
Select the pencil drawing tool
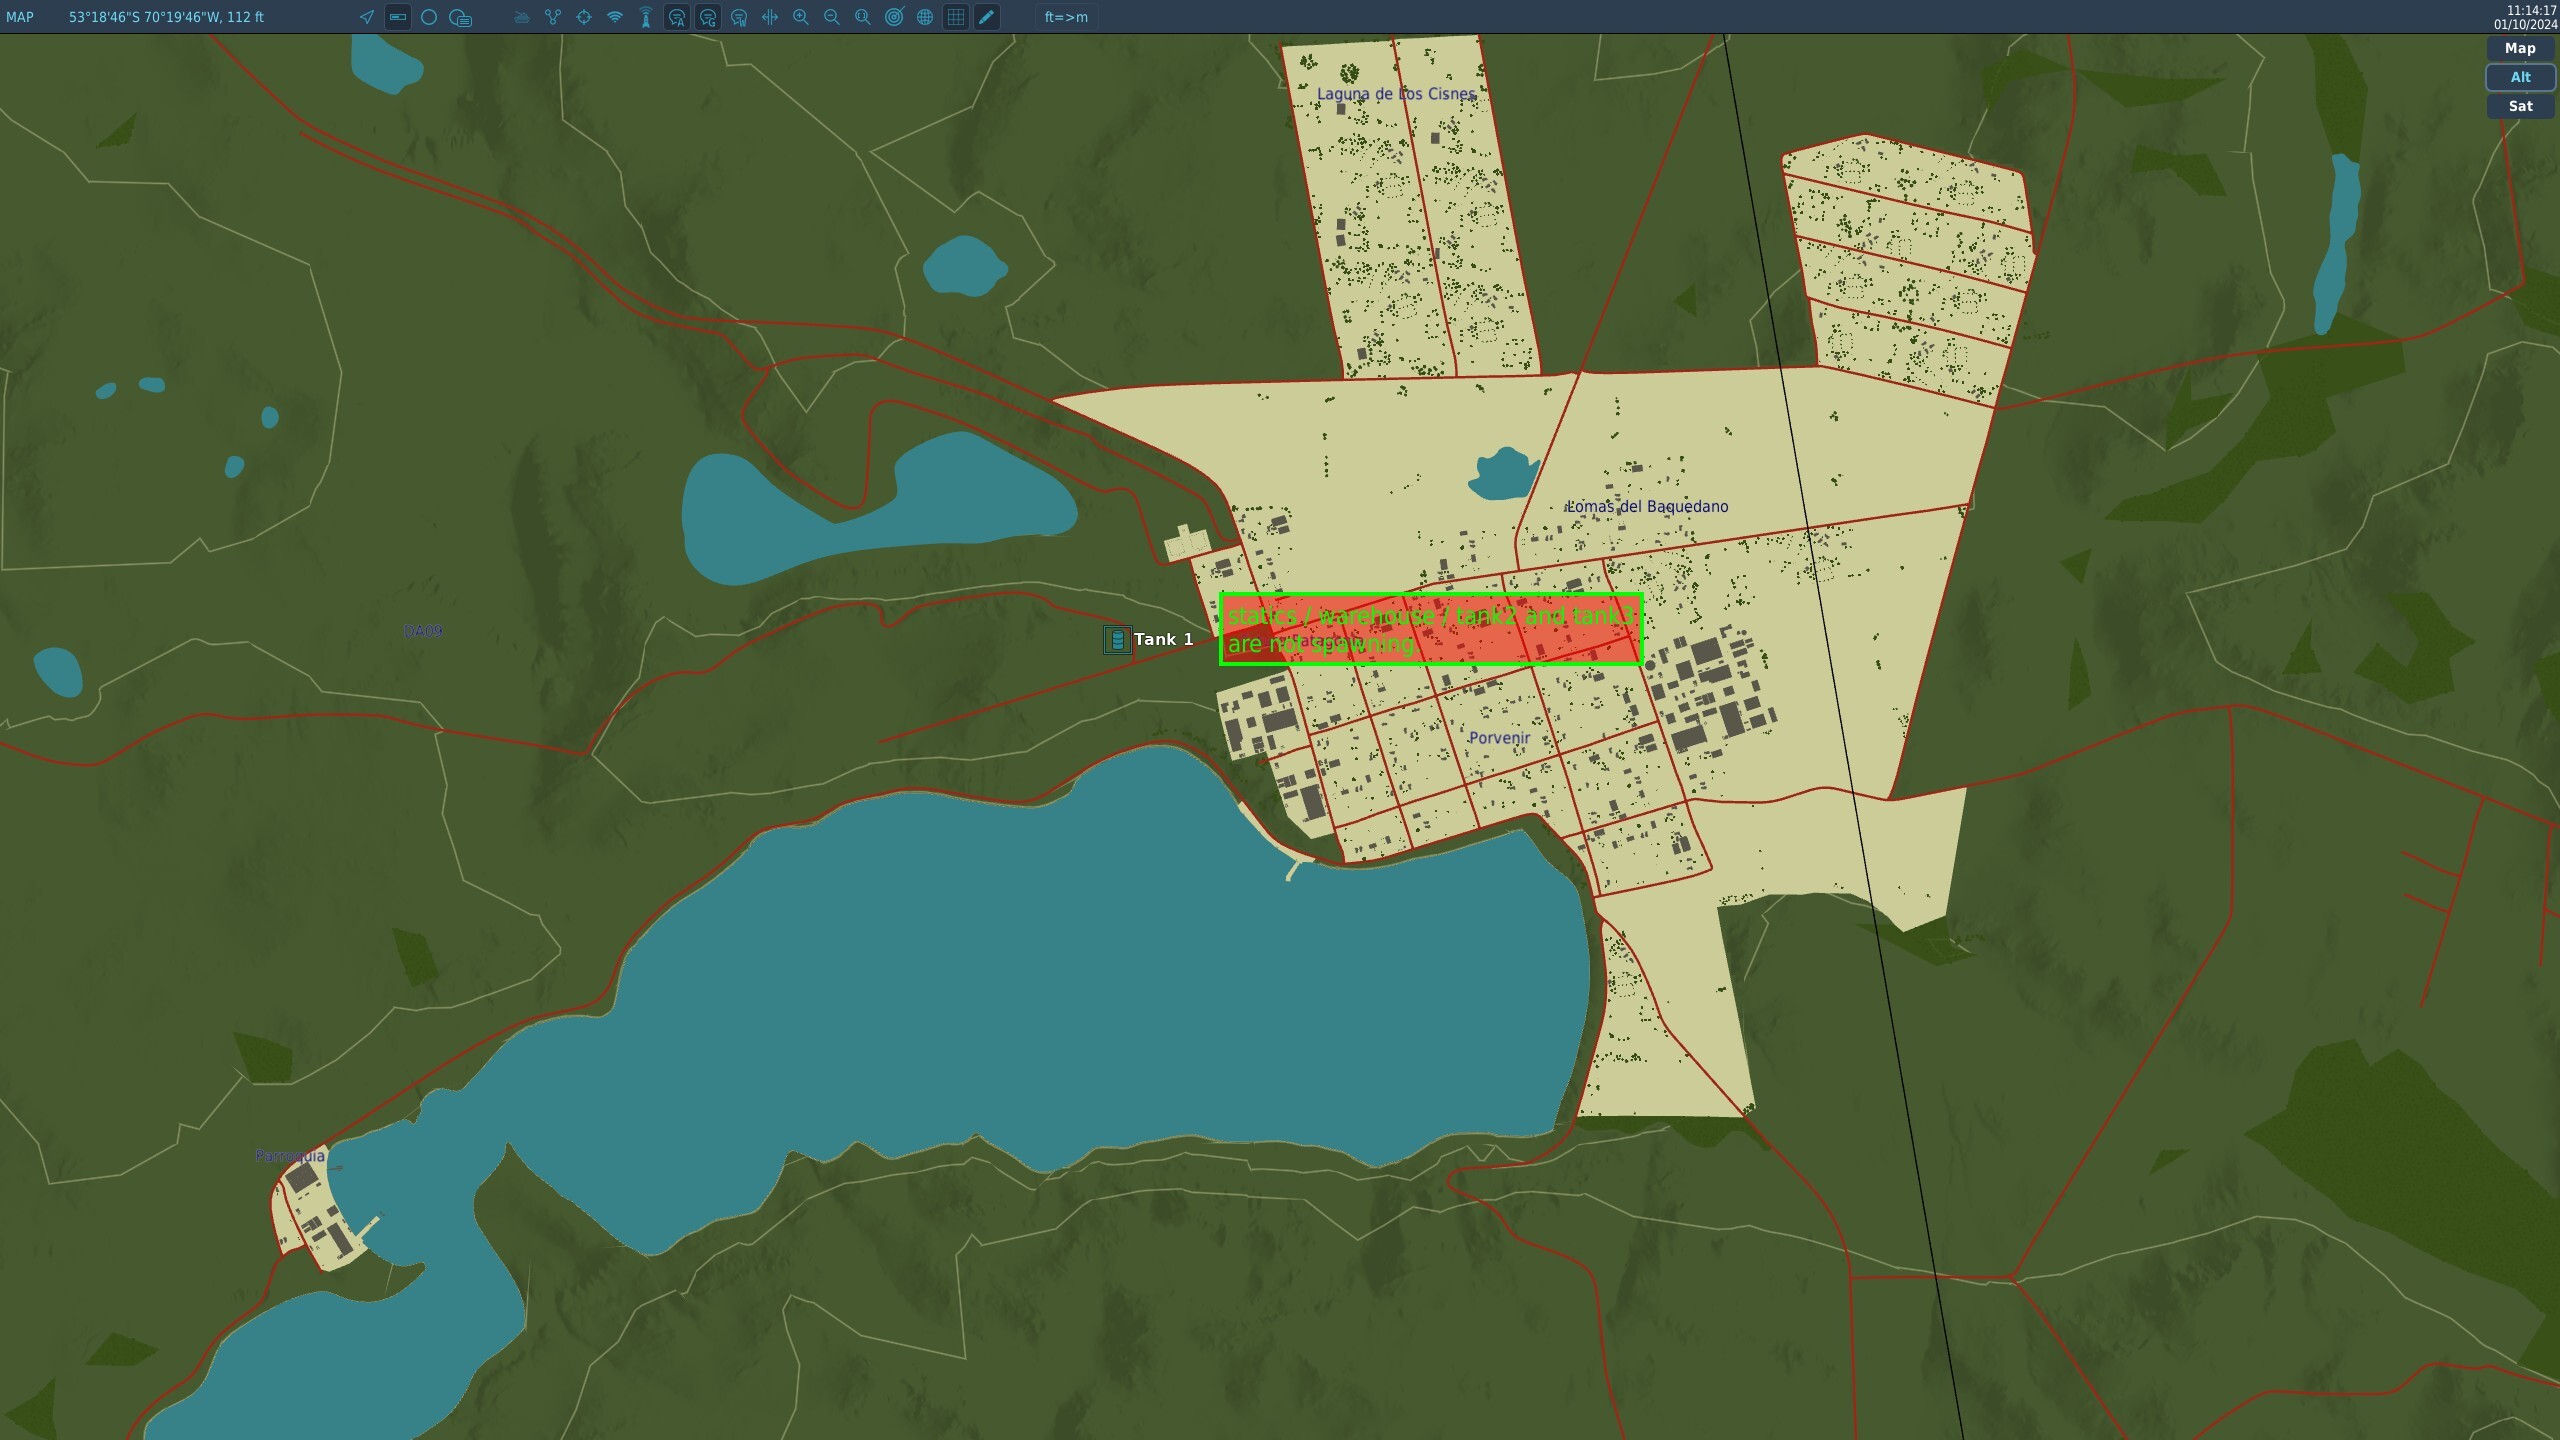tap(987, 17)
